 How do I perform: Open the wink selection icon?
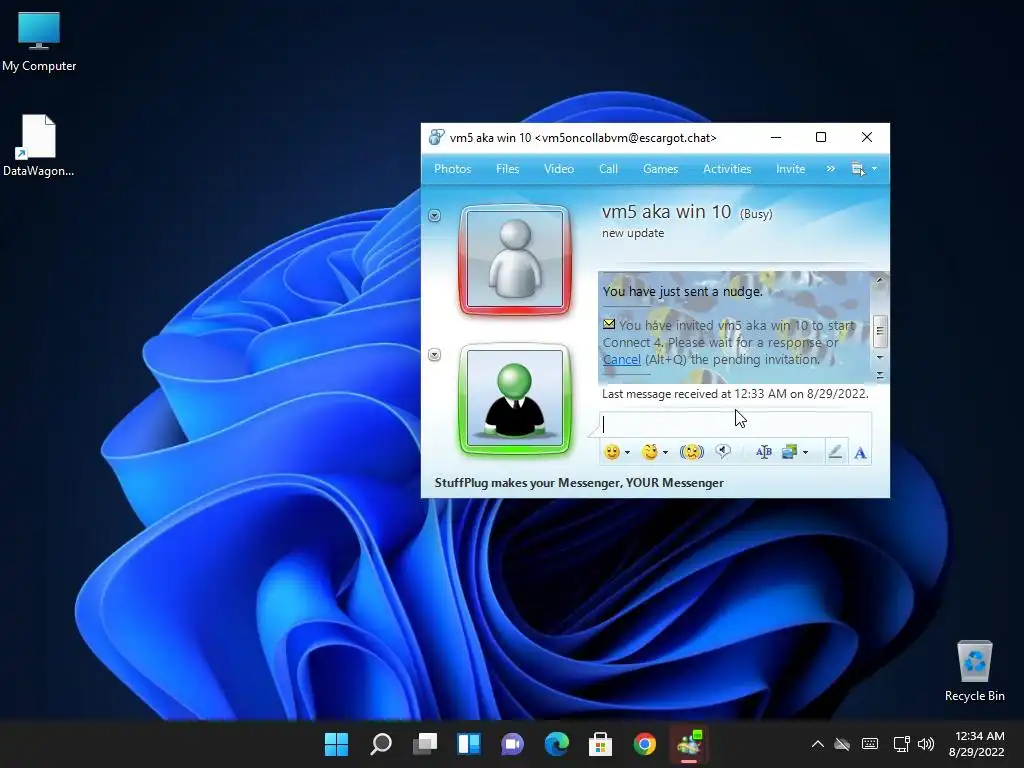(649, 452)
